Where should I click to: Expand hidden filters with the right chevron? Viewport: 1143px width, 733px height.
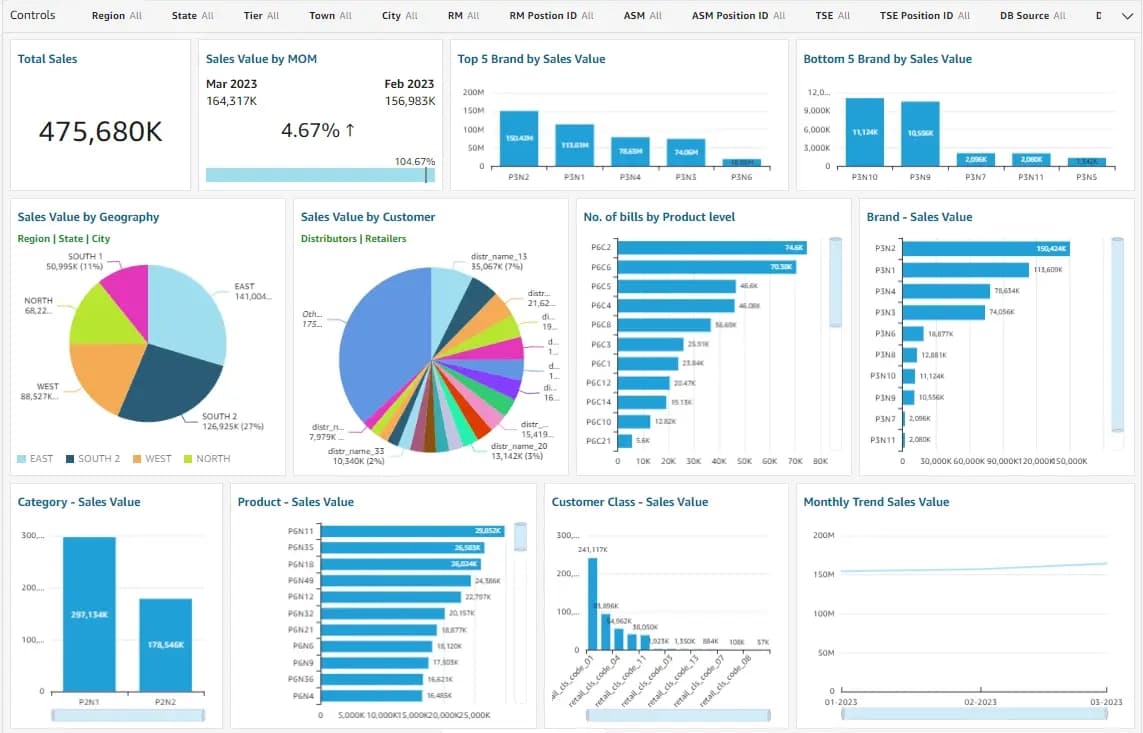click(1128, 15)
